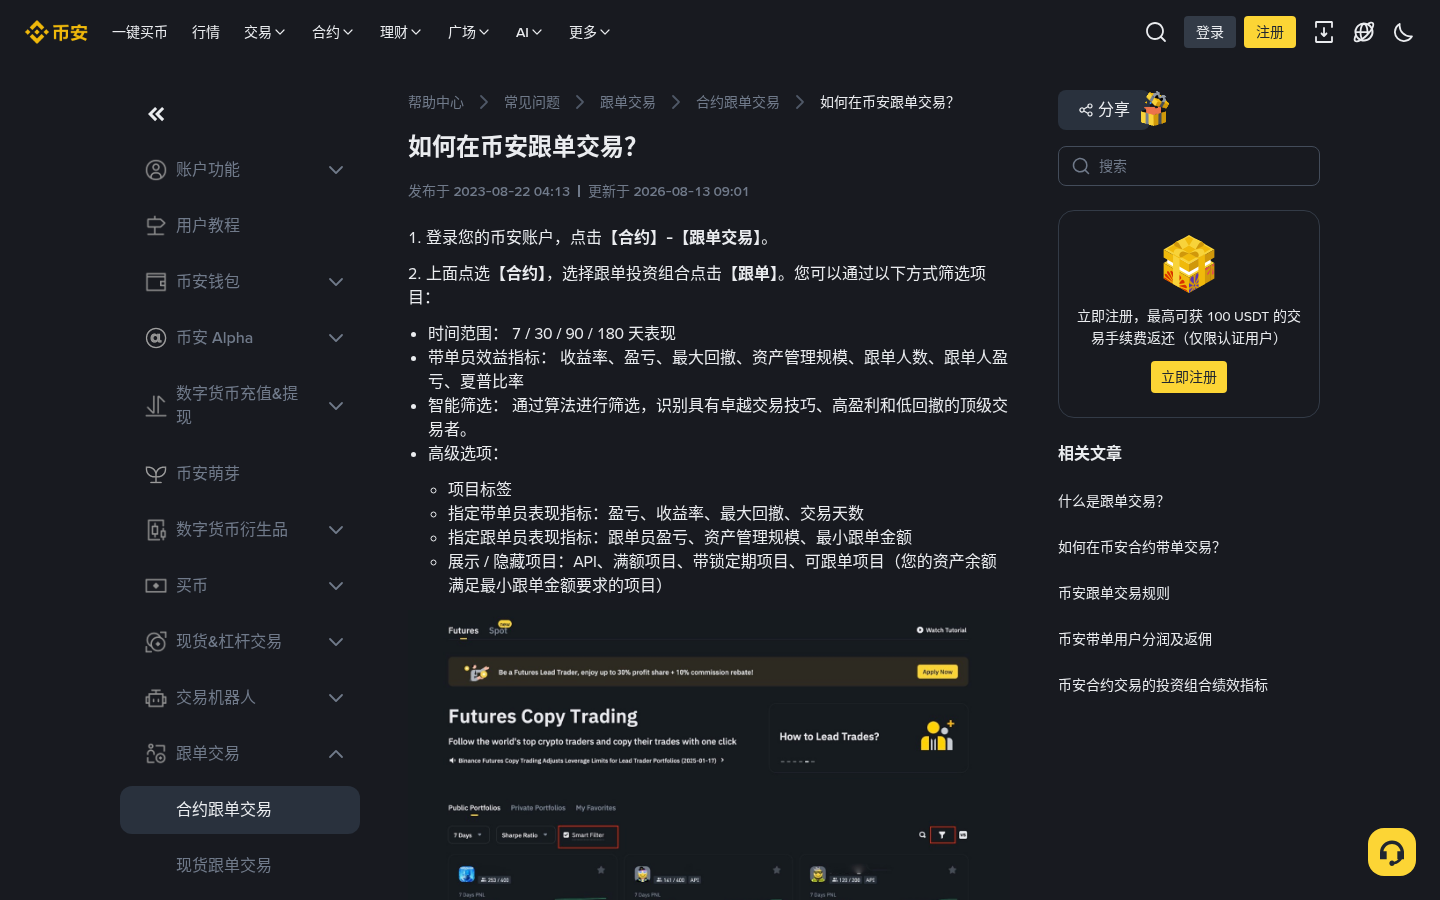Screen dimensions: 1440x900
Task: Click the gift box icon beside 分享
Action: click(x=1155, y=108)
